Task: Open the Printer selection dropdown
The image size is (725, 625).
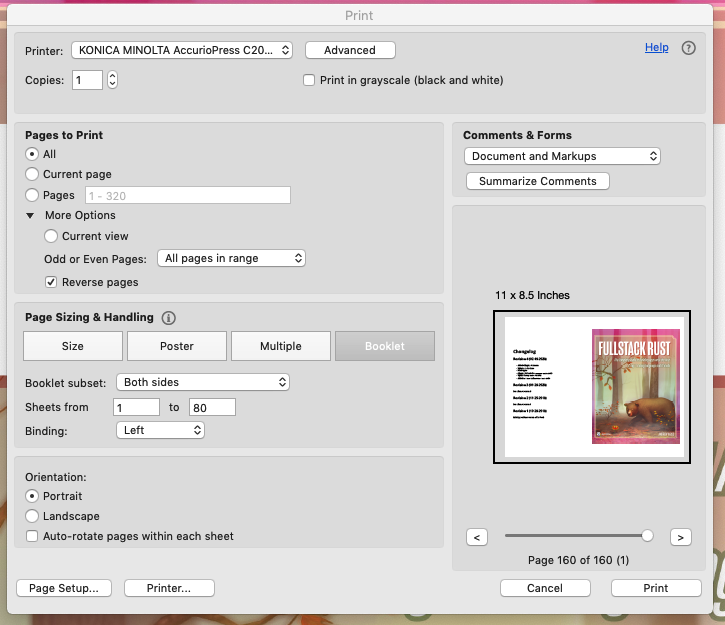Action: click(x=182, y=50)
